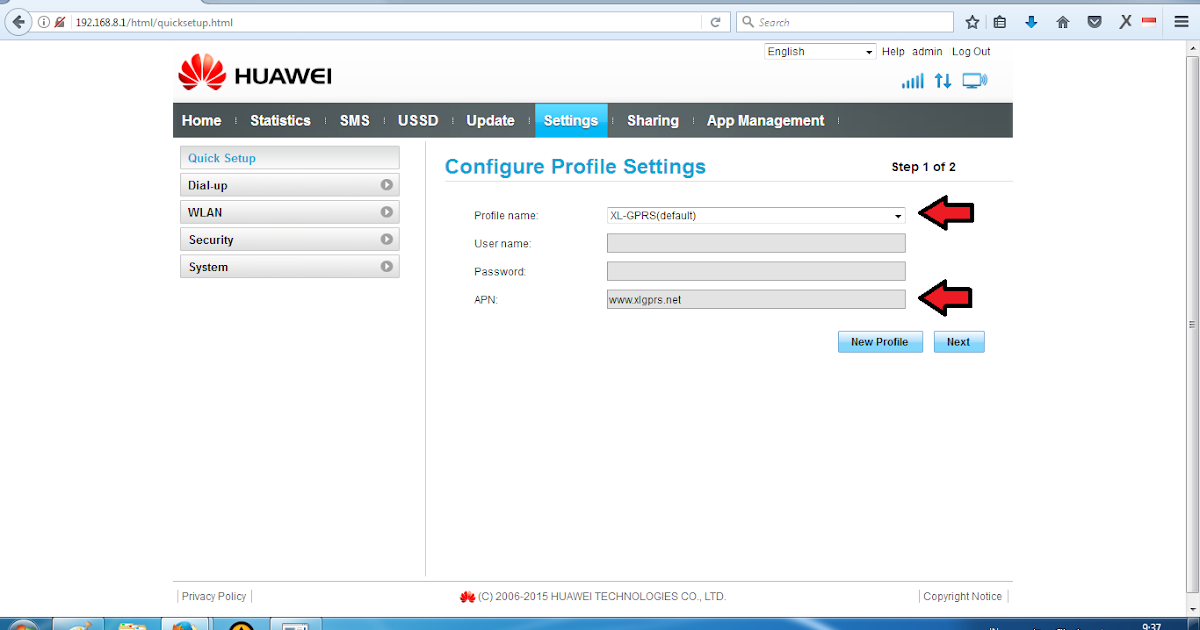Click the User name field
Screen dimensions: 1200x630
pos(756,243)
